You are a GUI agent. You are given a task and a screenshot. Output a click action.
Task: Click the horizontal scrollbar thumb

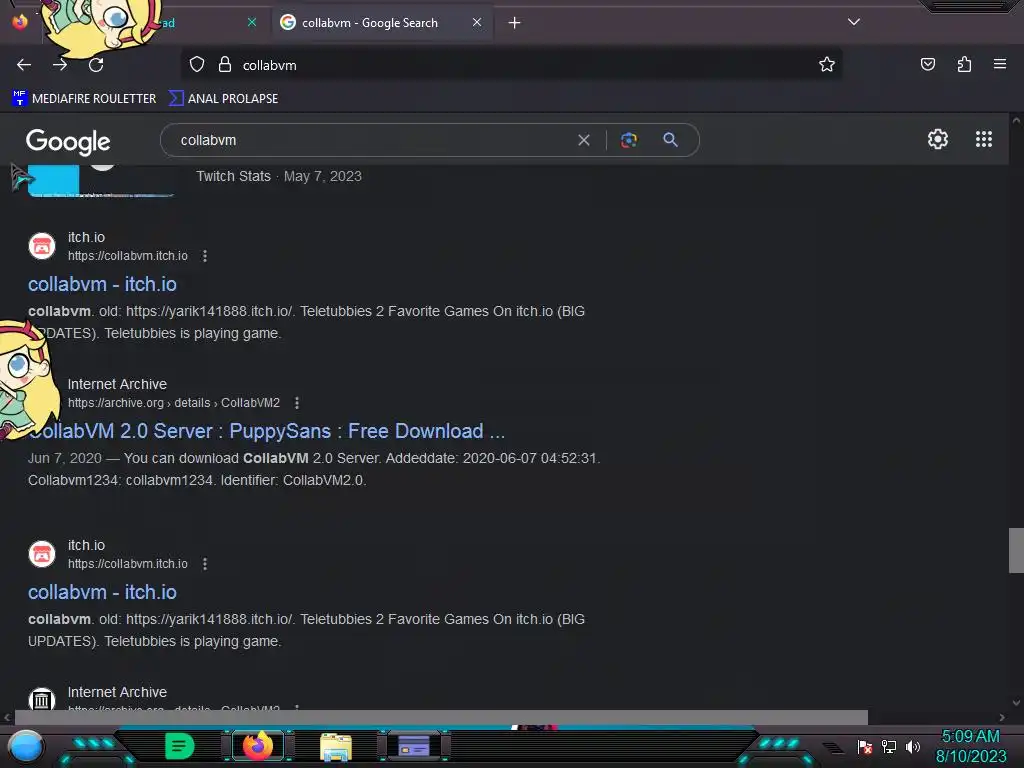(x=441, y=717)
